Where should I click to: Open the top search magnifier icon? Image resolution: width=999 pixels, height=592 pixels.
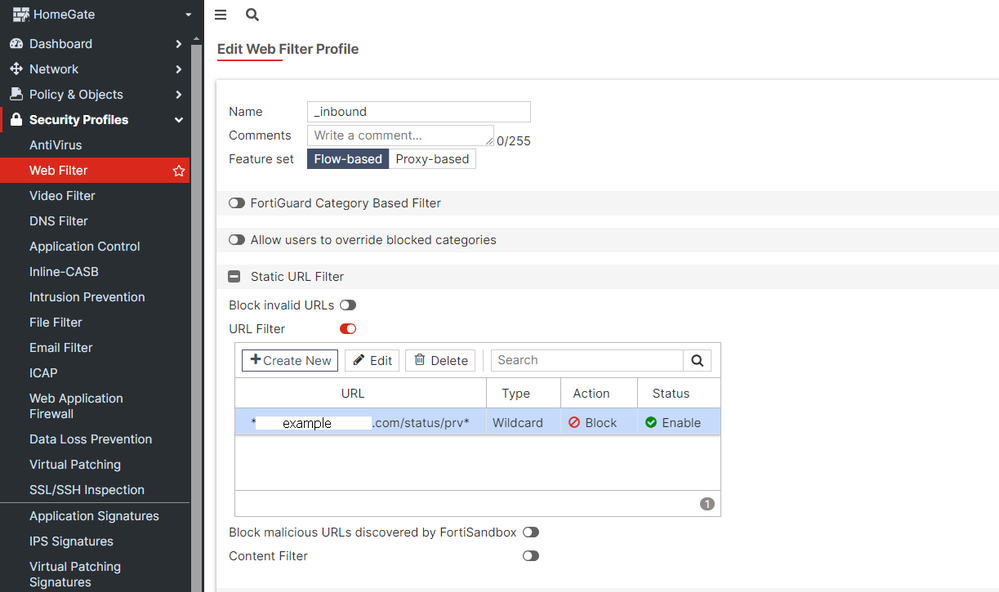tap(252, 15)
